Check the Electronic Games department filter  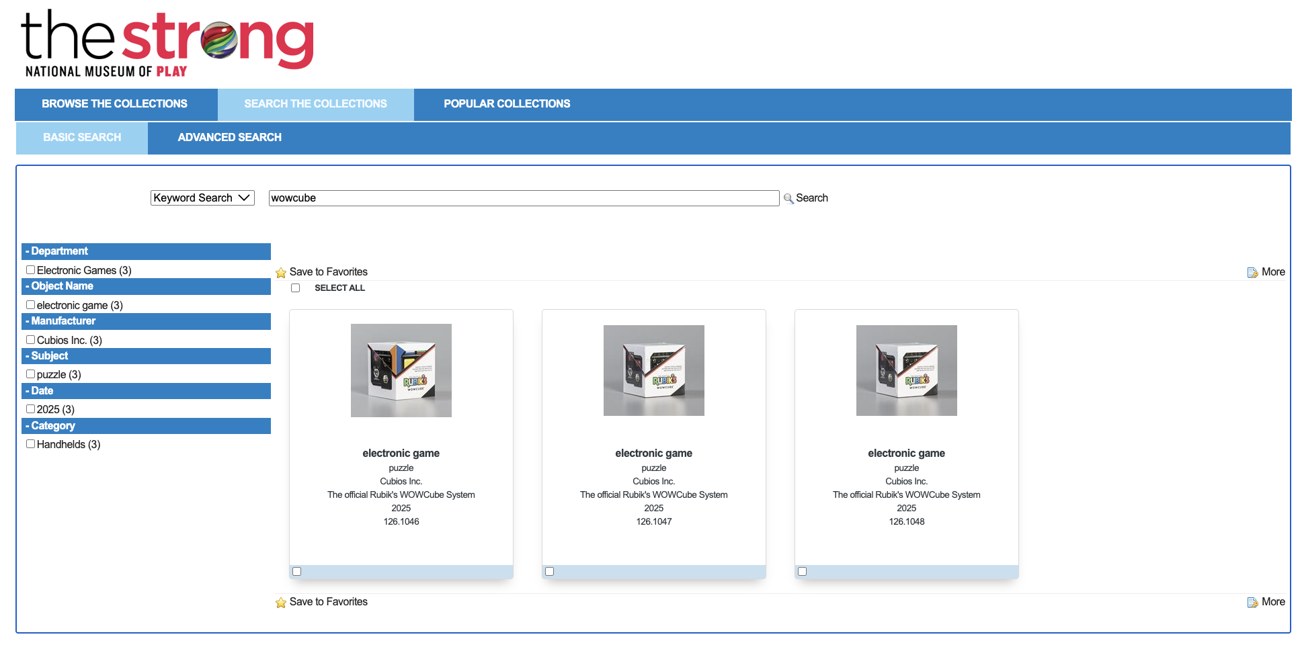(30, 270)
